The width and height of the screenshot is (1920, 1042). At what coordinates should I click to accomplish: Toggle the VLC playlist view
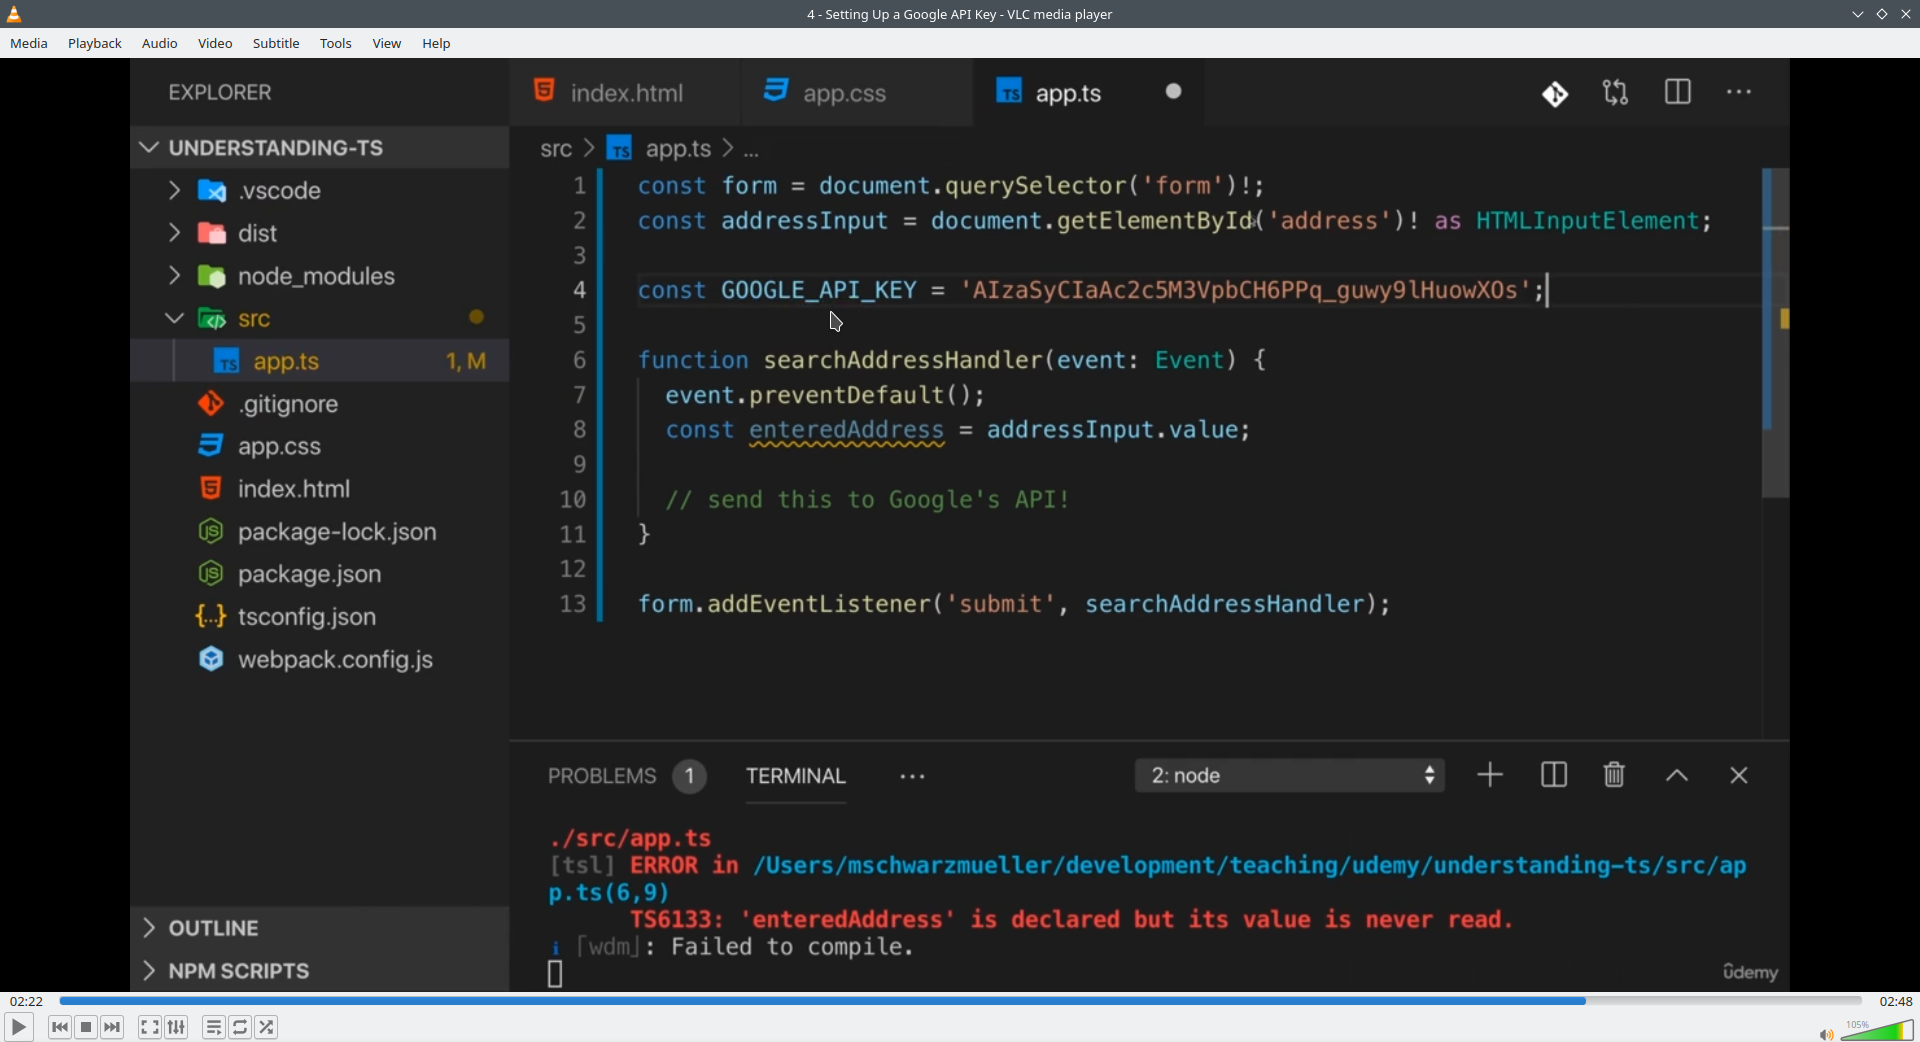[x=214, y=1027]
